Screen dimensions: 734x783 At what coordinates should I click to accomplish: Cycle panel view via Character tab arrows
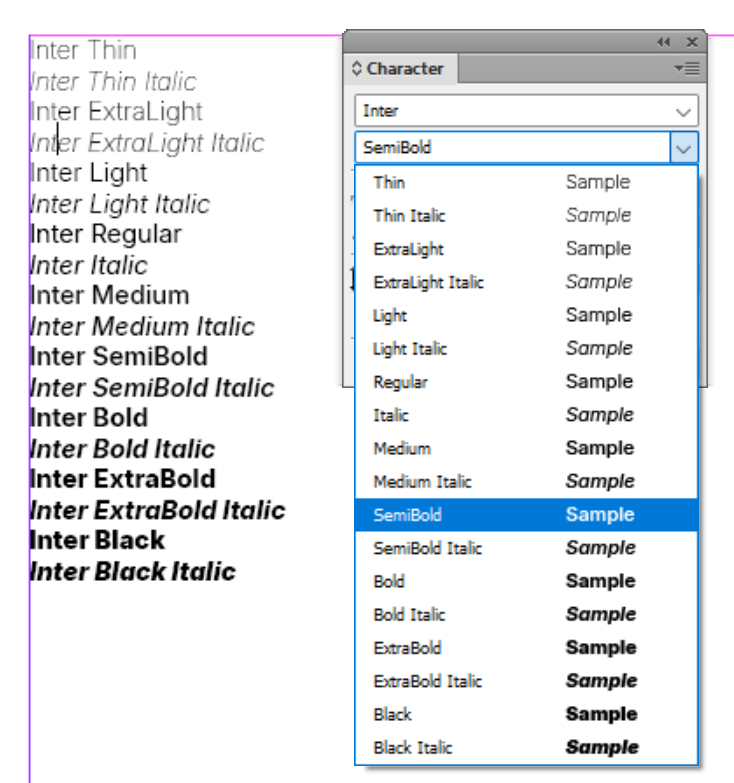tap(357, 68)
